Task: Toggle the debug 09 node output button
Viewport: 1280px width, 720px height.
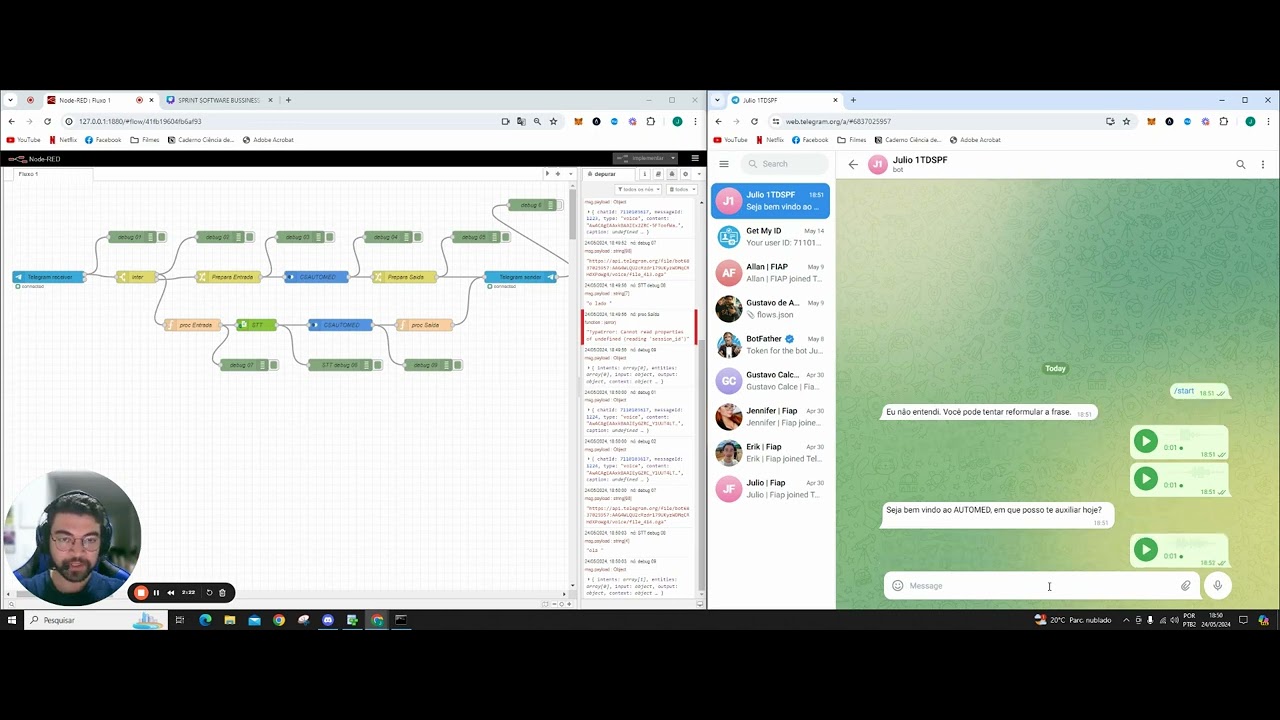Action: [458, 365]
